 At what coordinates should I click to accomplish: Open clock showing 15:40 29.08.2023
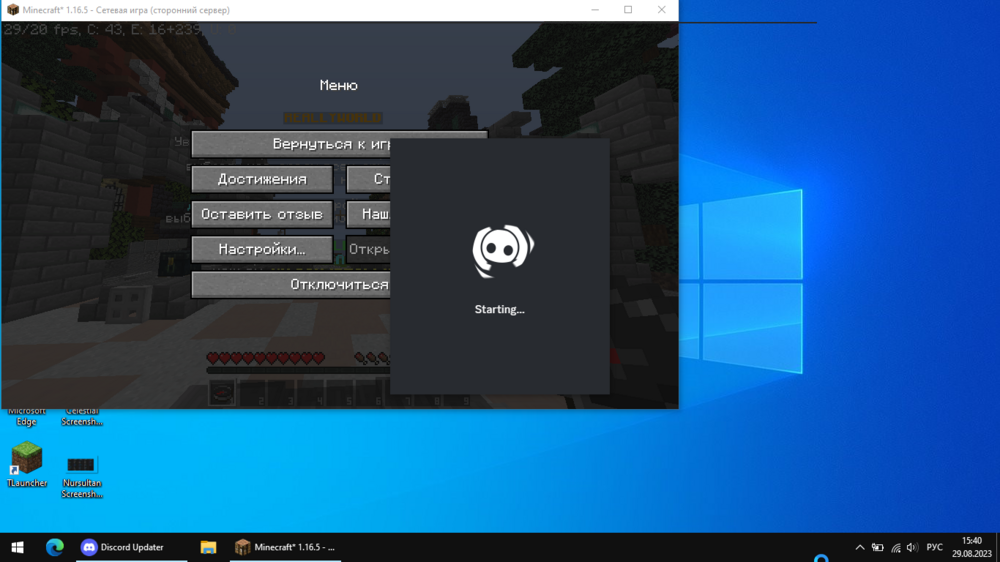(x=971, y=547)
